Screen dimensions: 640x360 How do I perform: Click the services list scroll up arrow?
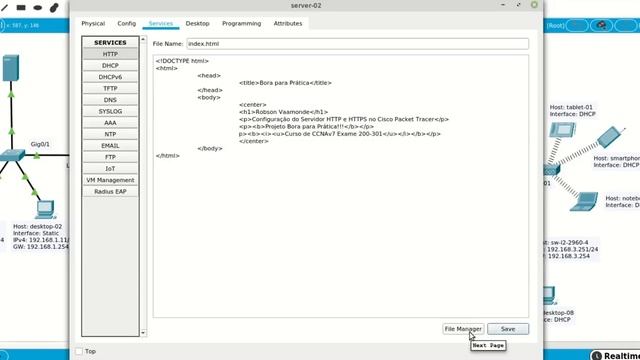point(143,40)
